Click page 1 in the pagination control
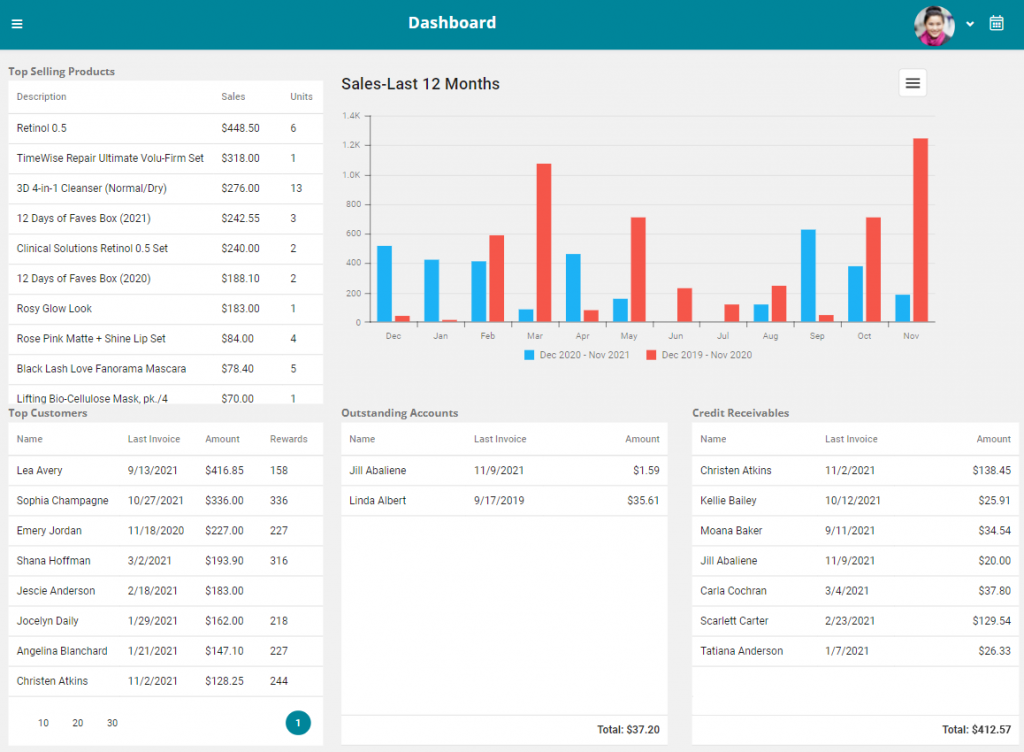This screenshot has height=752, width=1024. (297, 722)
